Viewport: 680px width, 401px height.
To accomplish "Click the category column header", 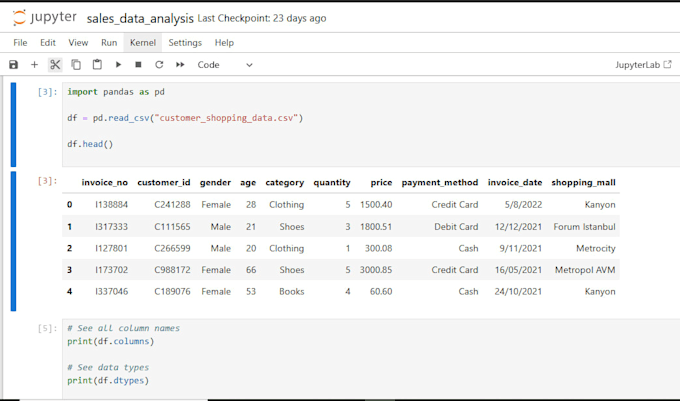I will 285,183.
